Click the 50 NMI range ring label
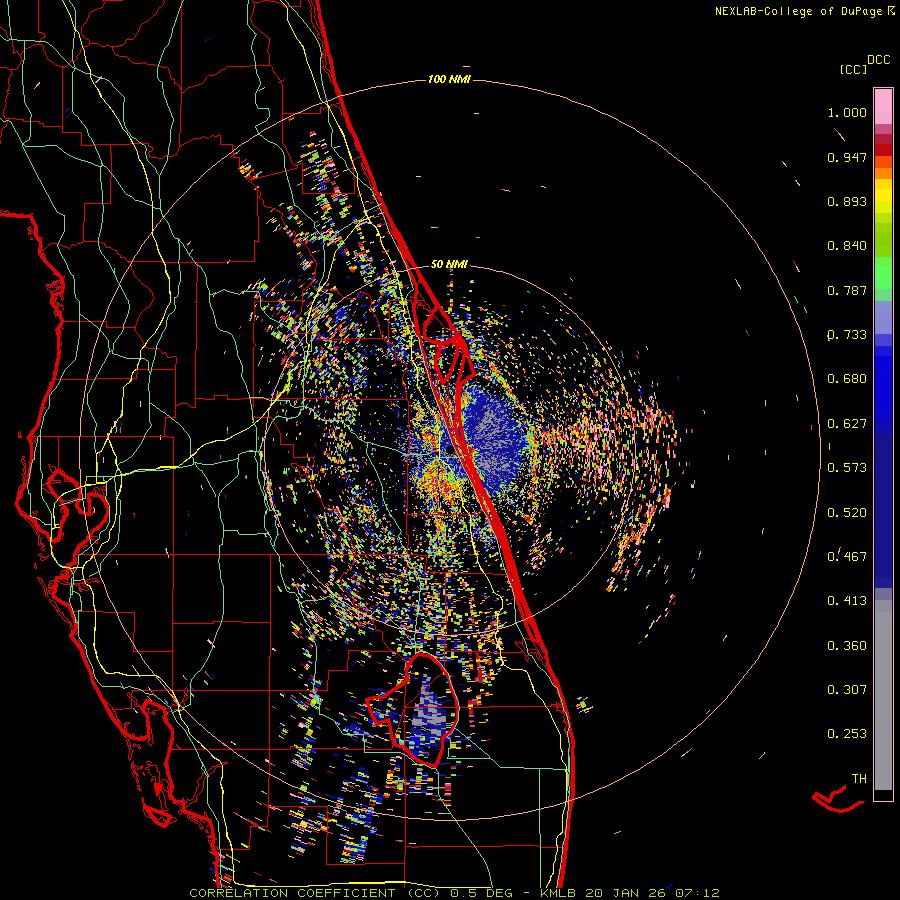900x900 pixels. point(449,264)
